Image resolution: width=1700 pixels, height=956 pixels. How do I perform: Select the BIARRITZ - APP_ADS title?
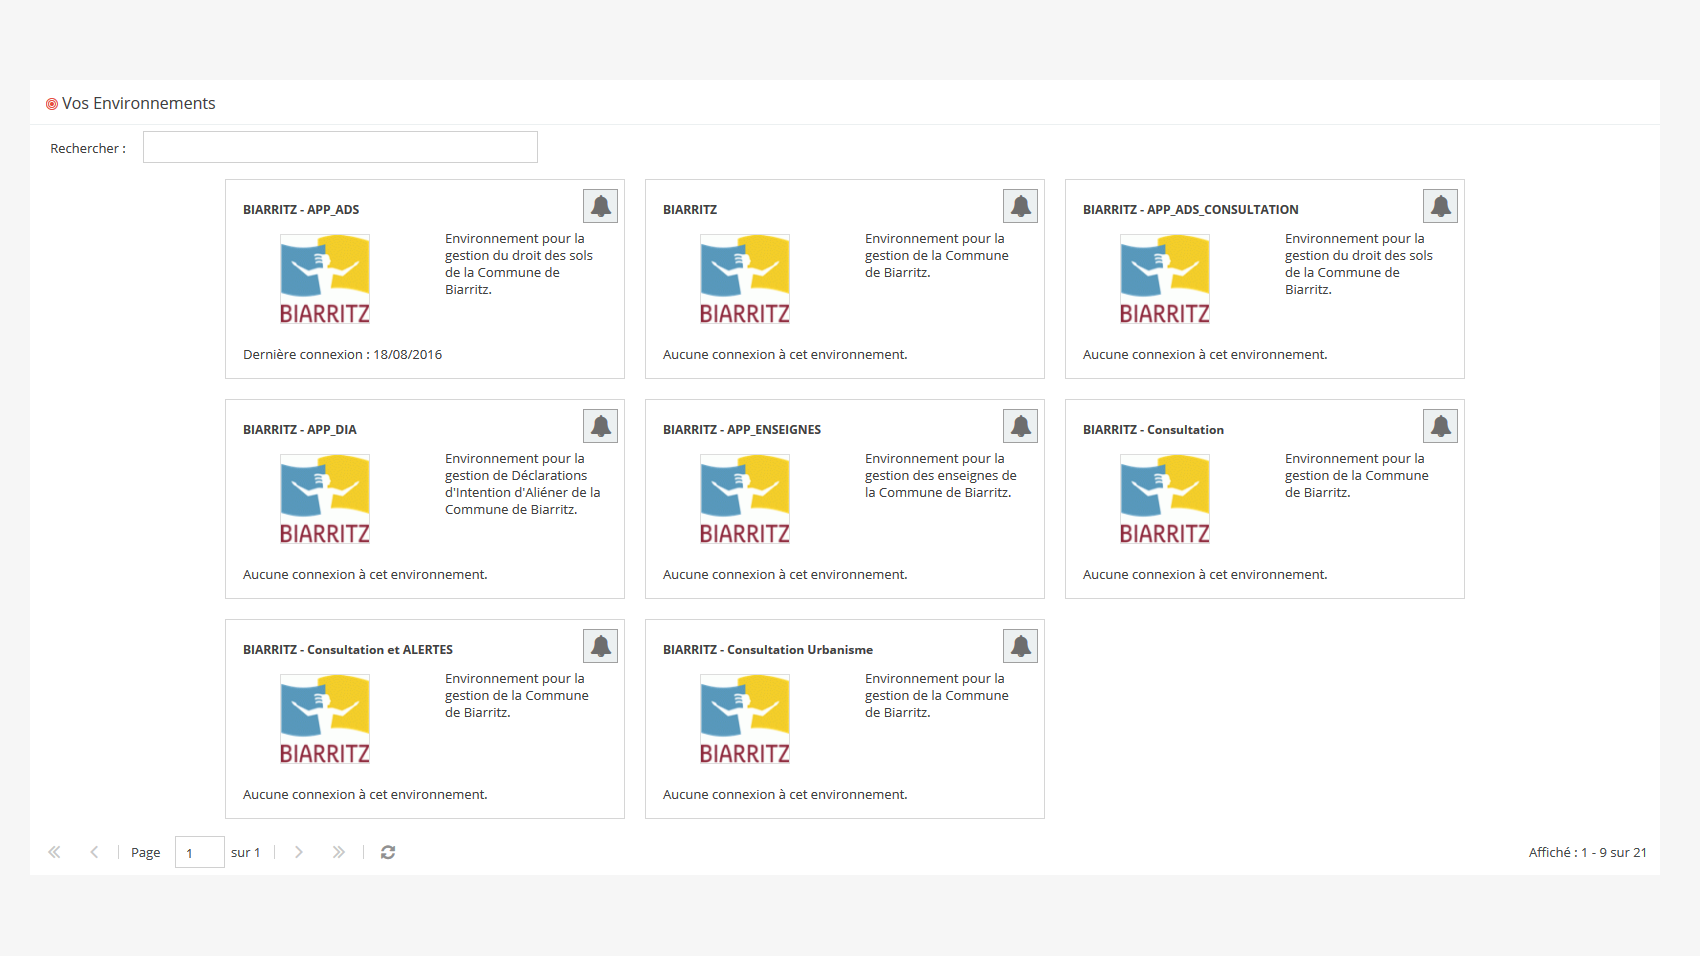click(301, 210)
